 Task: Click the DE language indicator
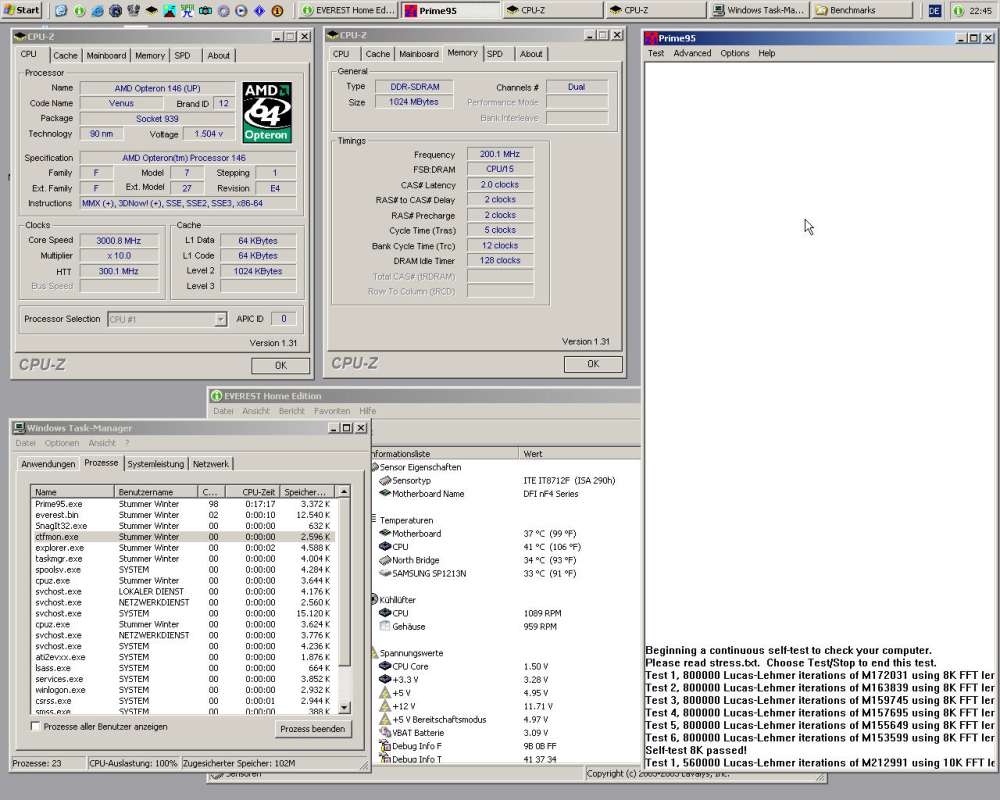pos(934,10)
